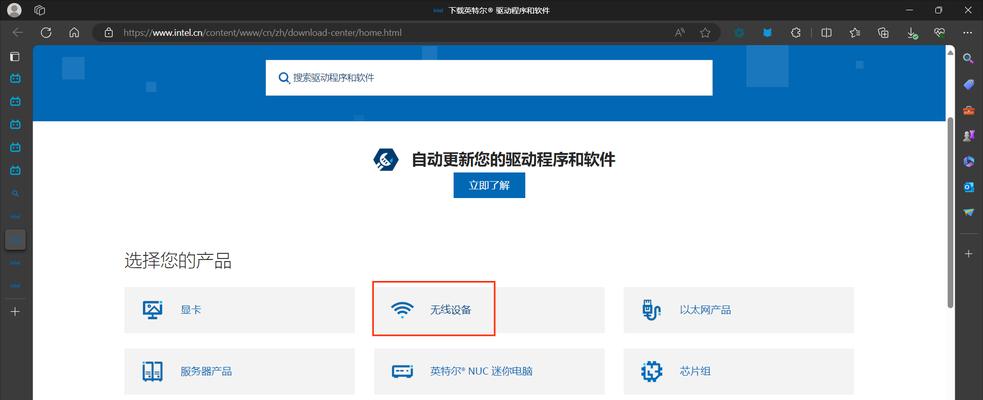The height and width of the screenshot is (400, 983).
Task: Customize sidebar with the plus icon
Action: click(x=968, y=253)
